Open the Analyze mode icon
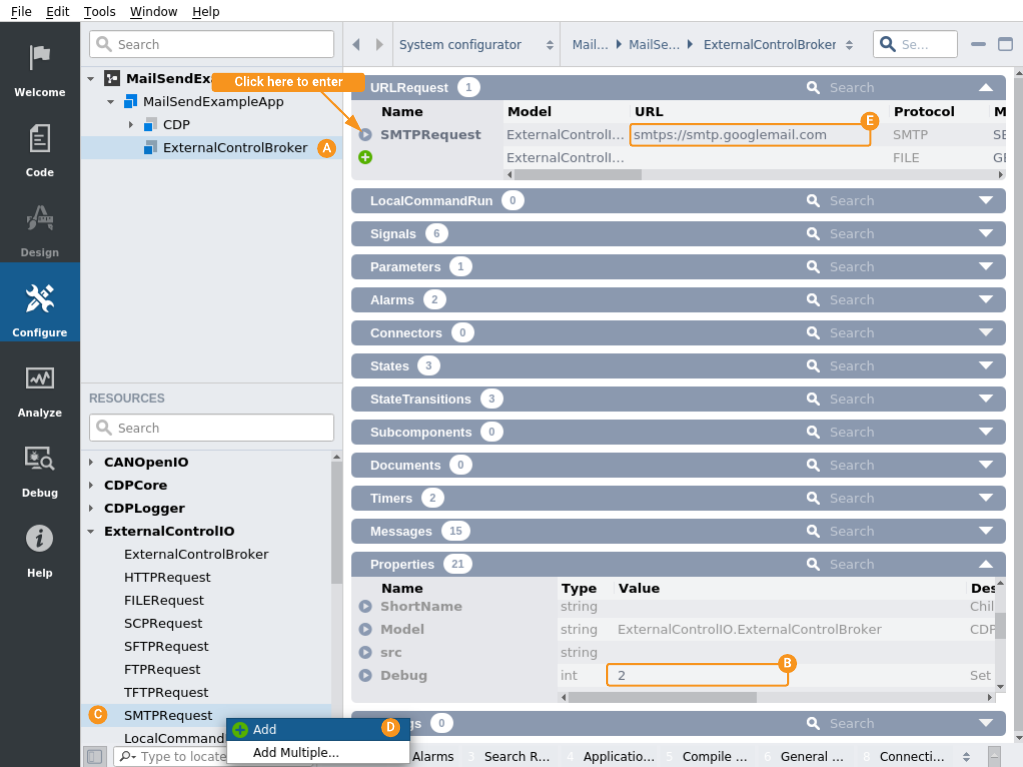This screenshot has width=1023, height=767. pyautogui.click(x=40, y=379)
